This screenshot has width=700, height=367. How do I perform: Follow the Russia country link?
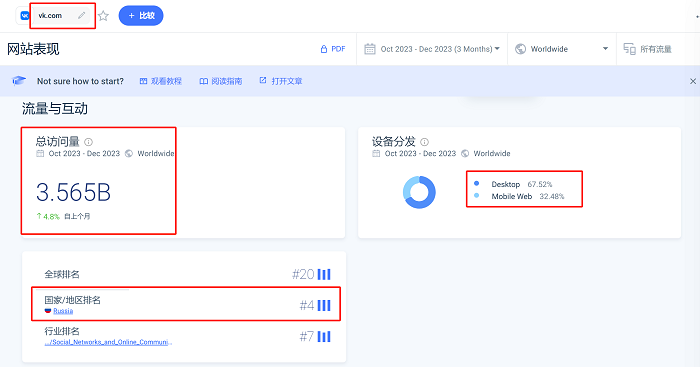[x=63, y=311]
